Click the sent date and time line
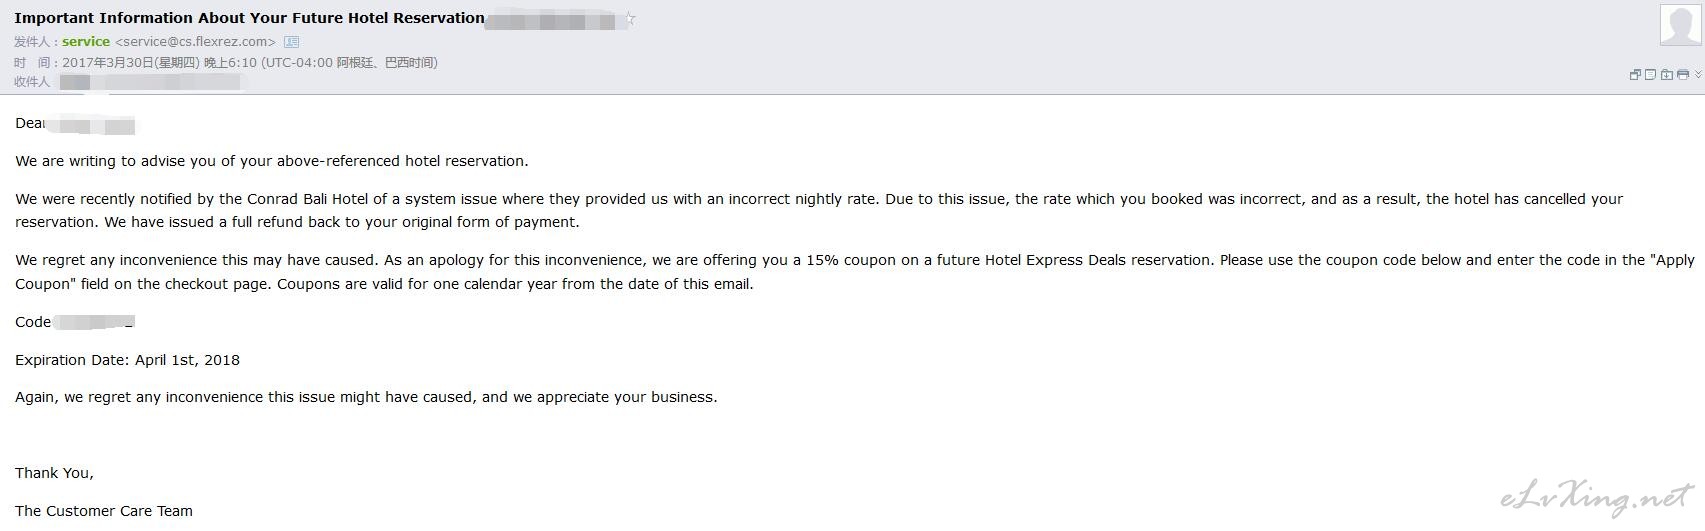 (x=225, y=62)
